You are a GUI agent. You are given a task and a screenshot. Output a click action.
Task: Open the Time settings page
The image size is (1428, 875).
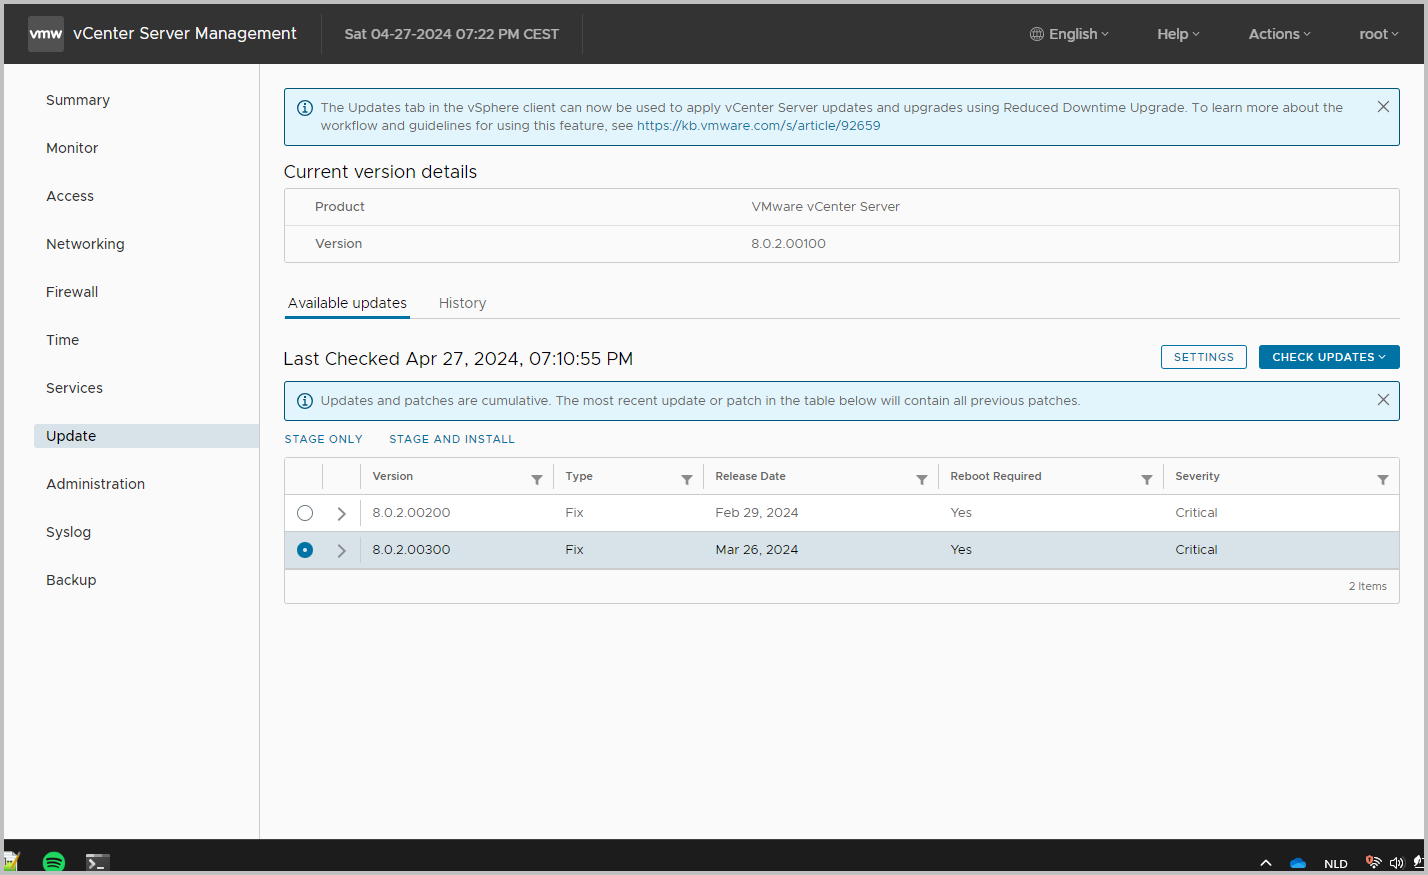(x=62, y=340)
